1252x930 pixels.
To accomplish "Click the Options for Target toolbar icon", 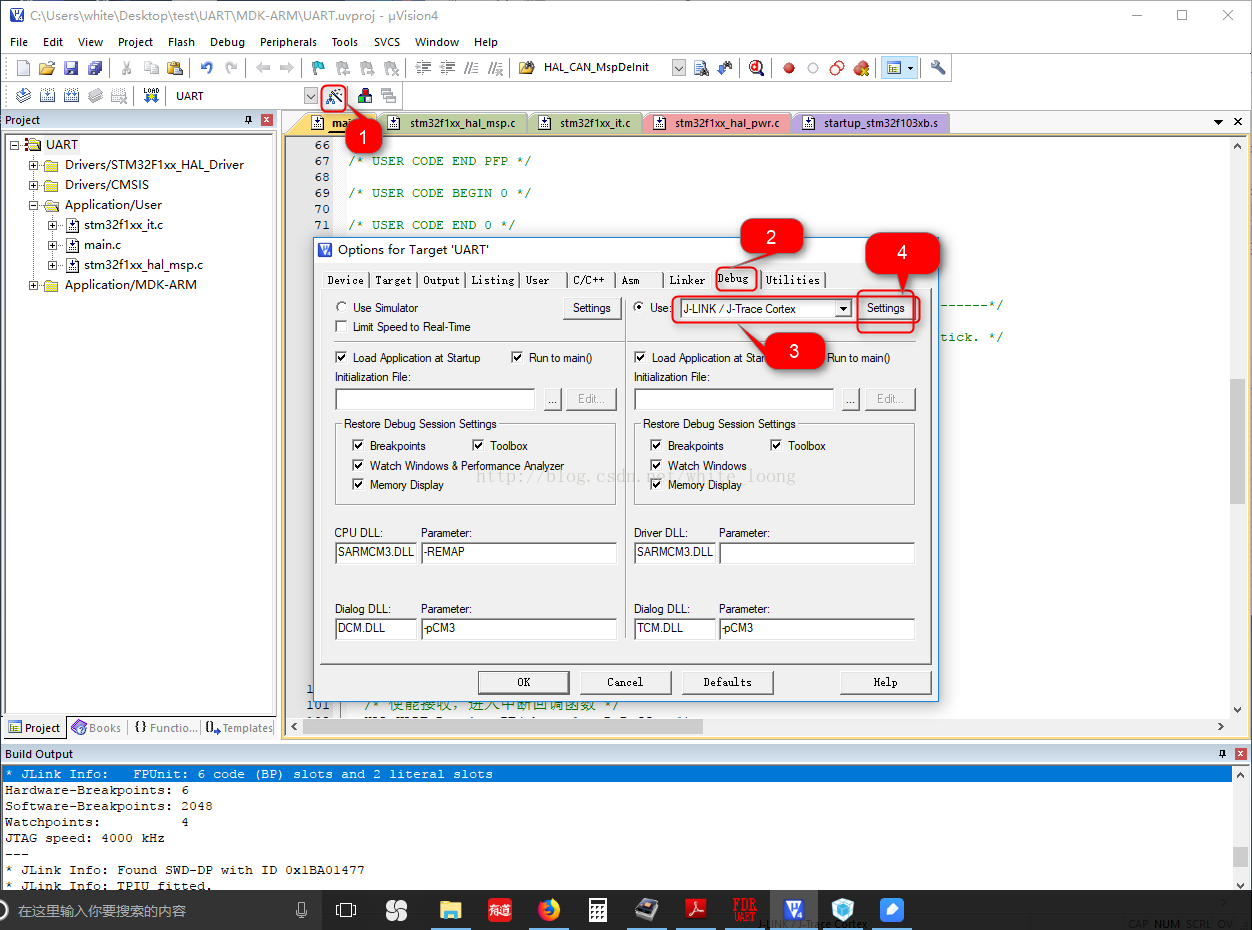I will 333,96.
